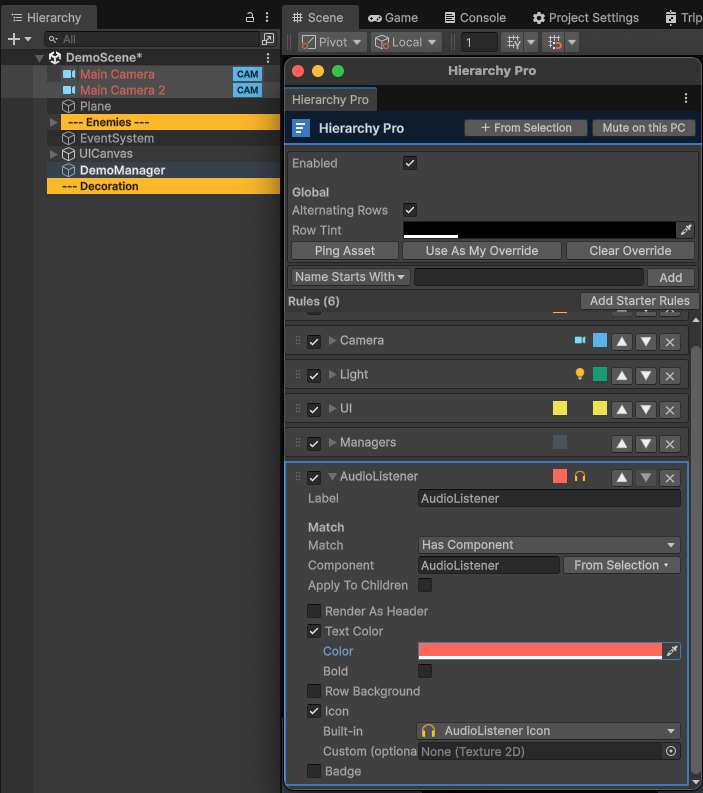Screen dimensions: 703x793
Task: Open the Hierarchy panel kebab menu
Action: tap(267, 18)
